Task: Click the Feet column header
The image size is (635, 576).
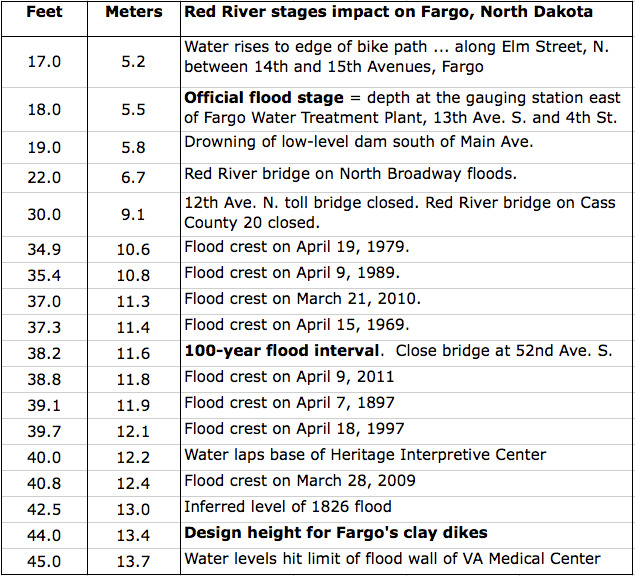Action: click(44, 13)
